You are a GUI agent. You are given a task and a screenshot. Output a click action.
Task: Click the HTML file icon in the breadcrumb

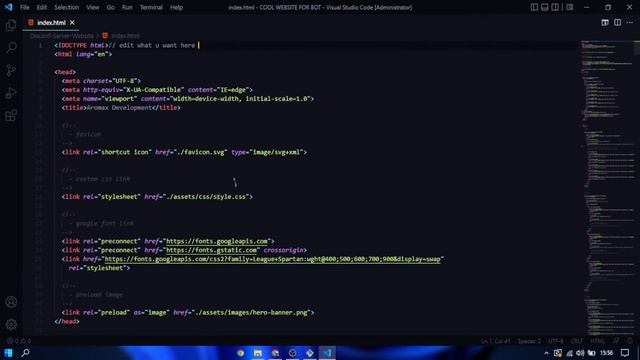105,36
